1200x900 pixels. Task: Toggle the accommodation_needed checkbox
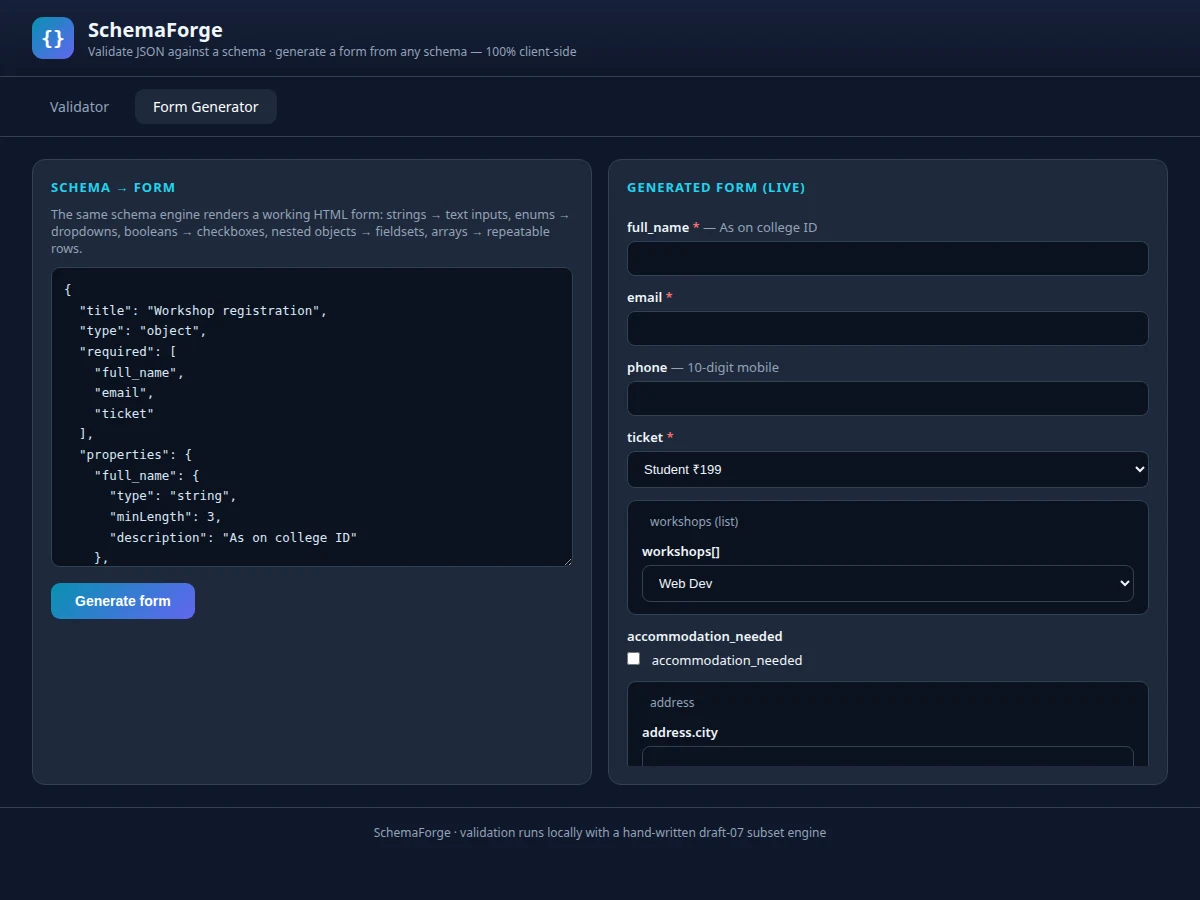633,659
